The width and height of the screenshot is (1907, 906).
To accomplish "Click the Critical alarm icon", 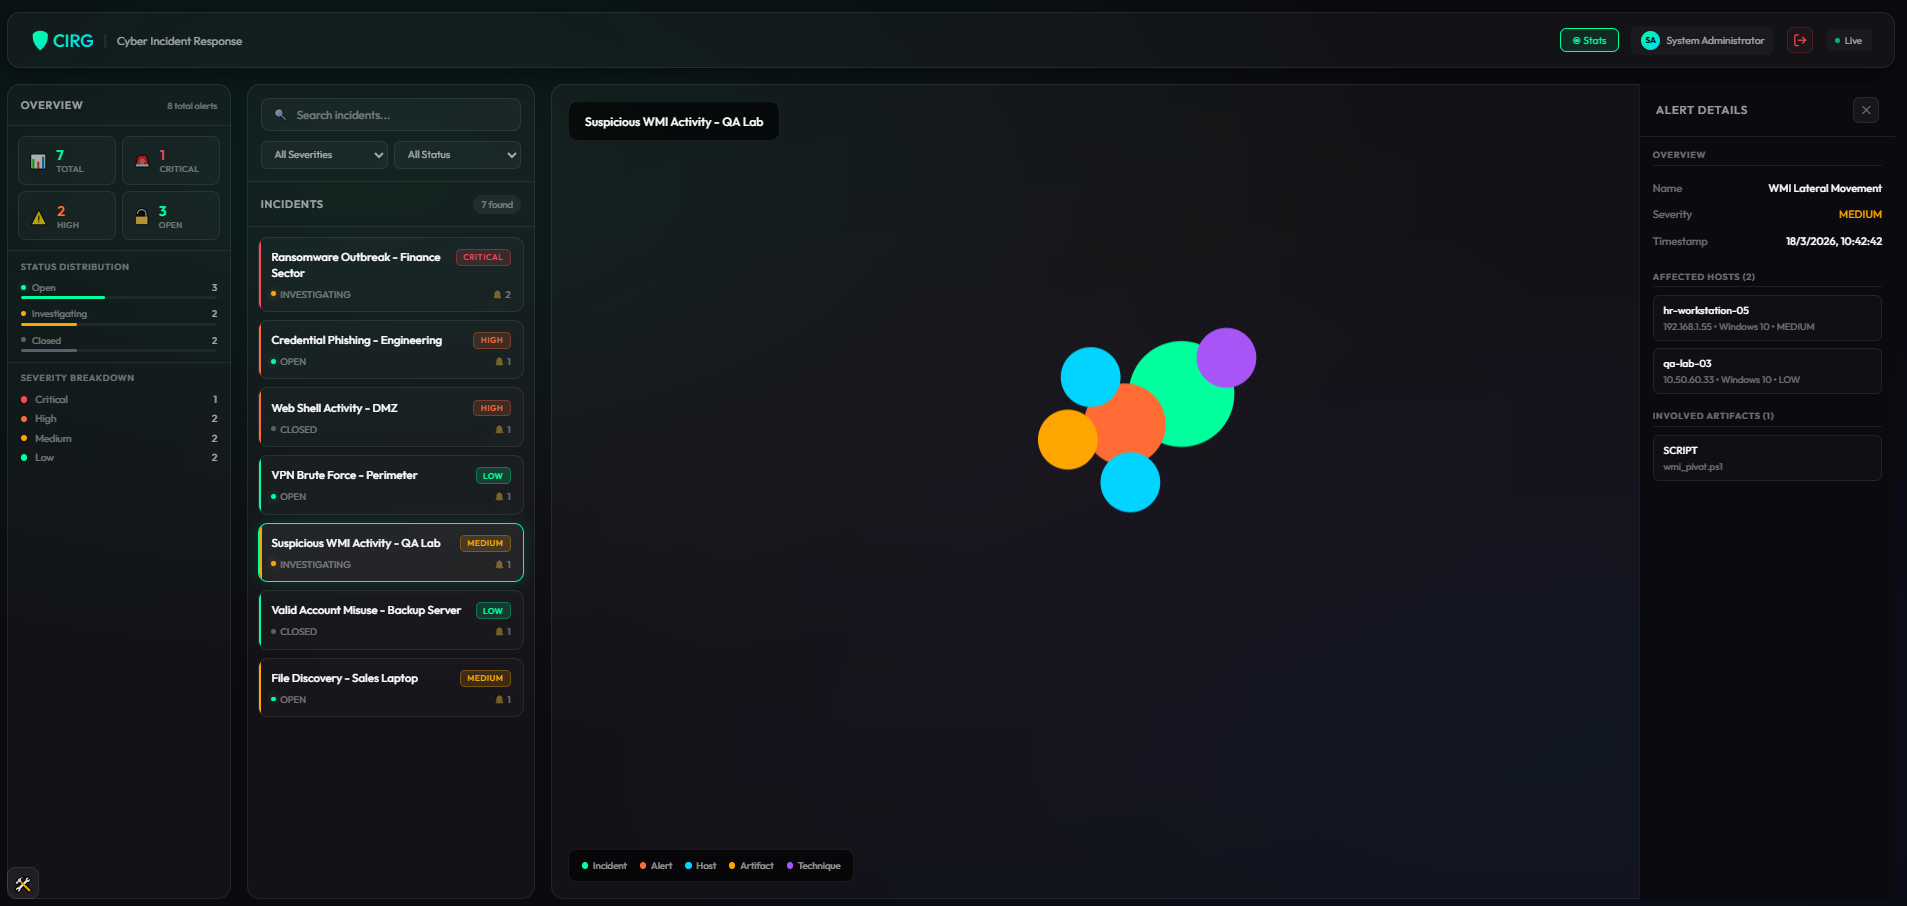I will point(142,160).
